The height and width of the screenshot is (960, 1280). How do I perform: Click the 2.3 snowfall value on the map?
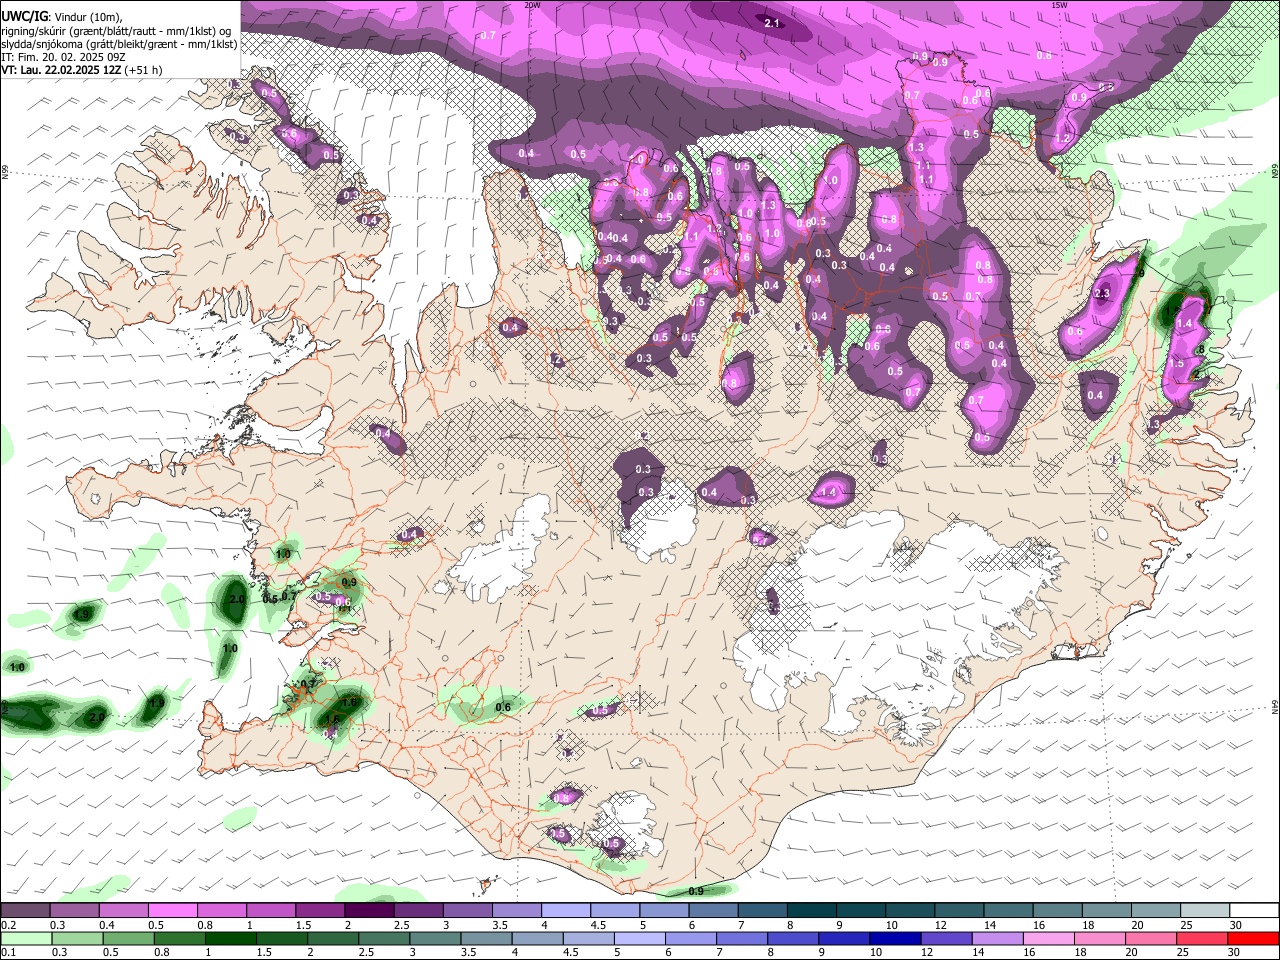coord(1102,293)
